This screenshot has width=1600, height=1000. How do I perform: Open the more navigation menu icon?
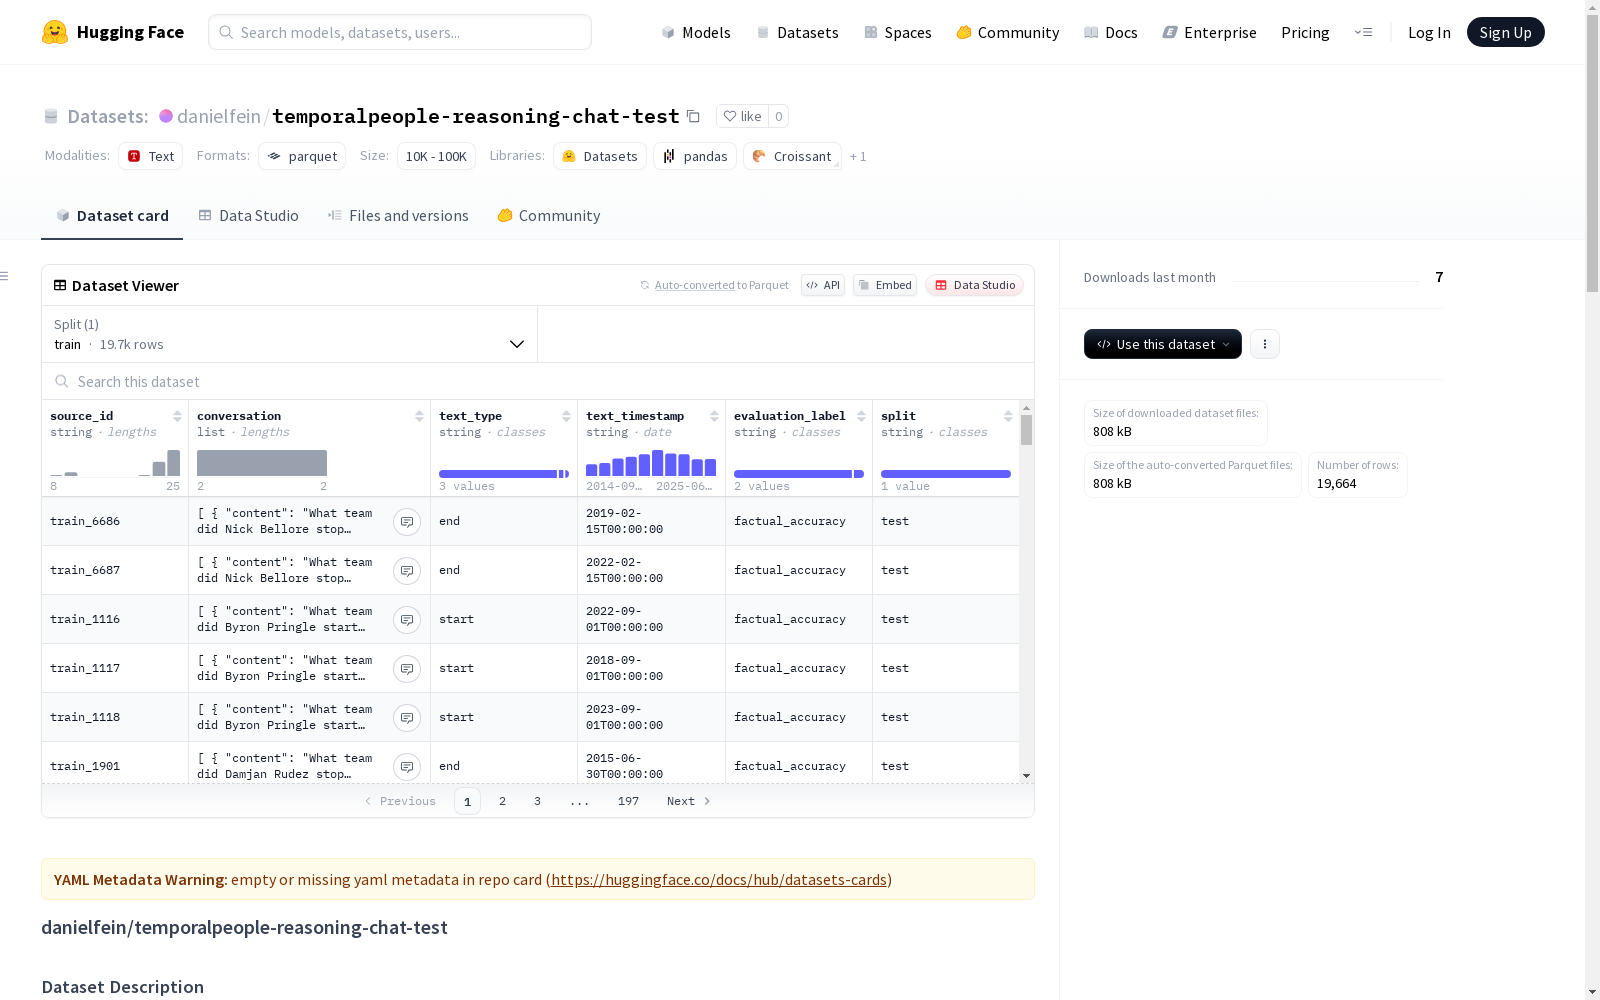(x=1363, y=32)
